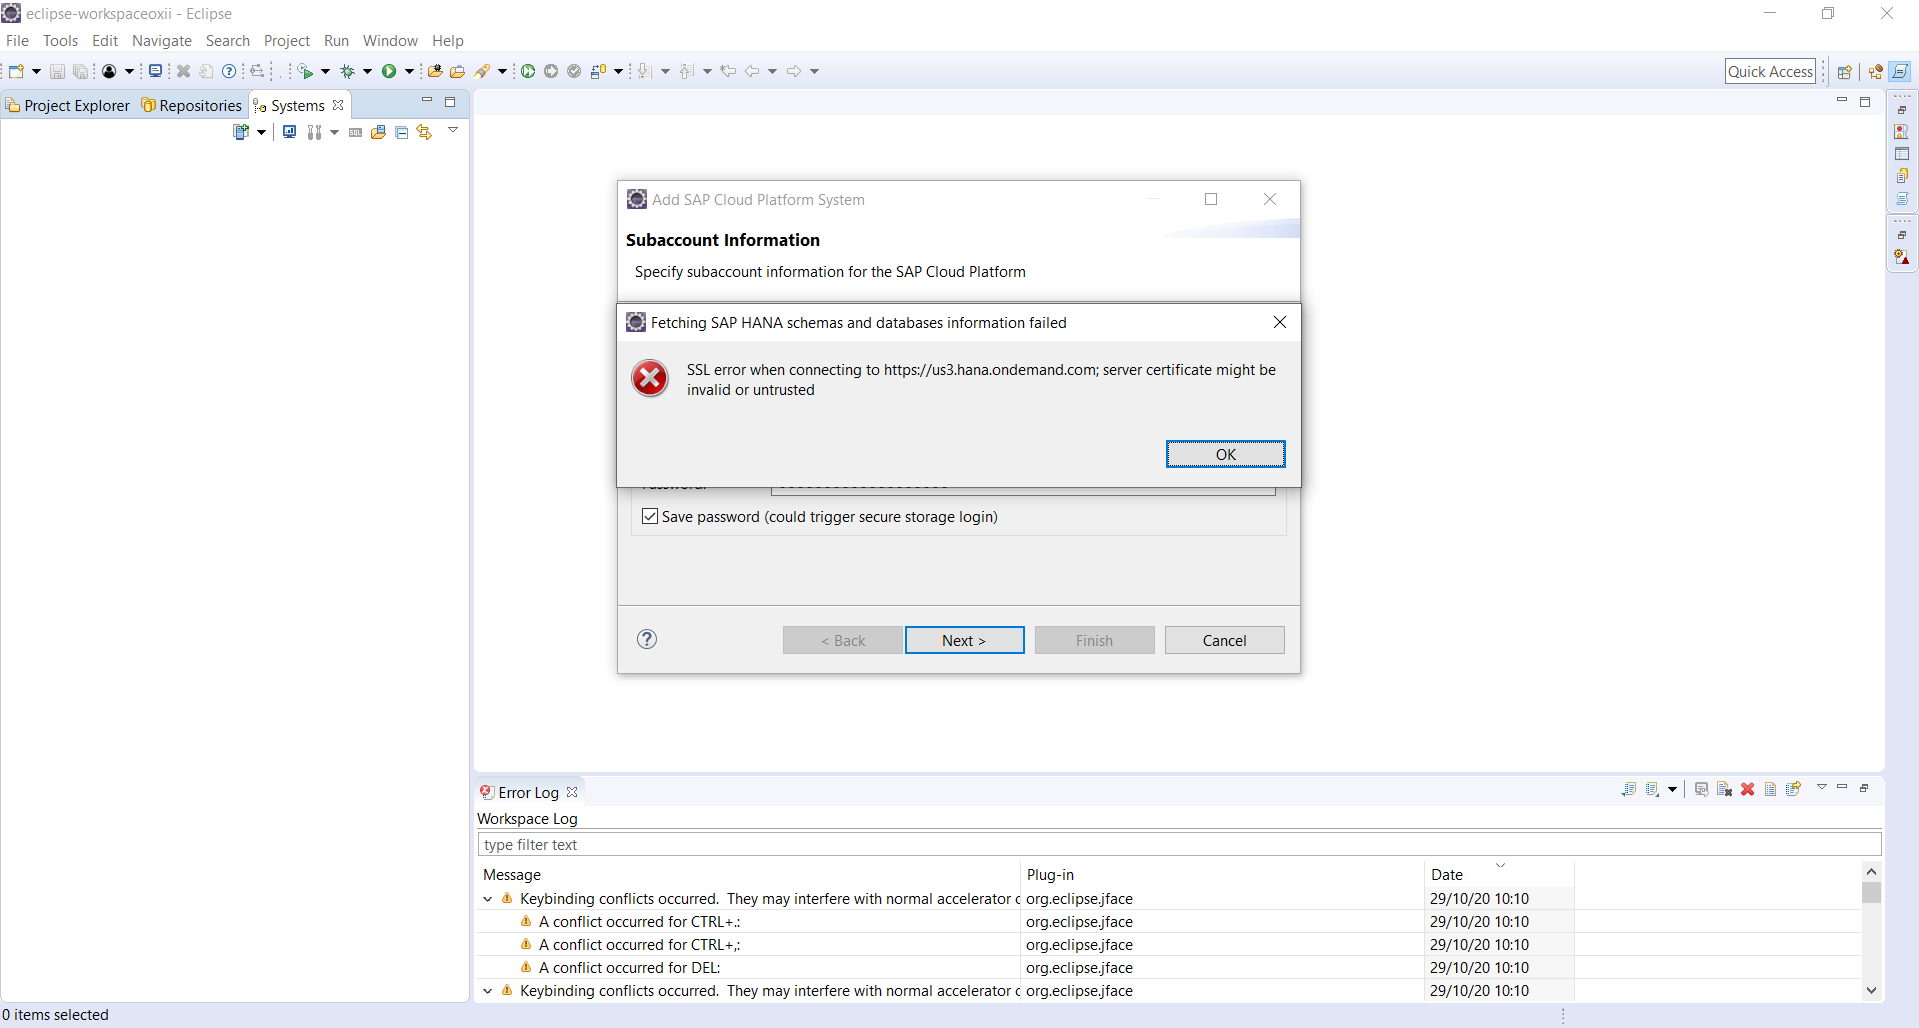Click the Quick Access search field
This screenshot has height=1028, width=1919.
point(1770,71)
